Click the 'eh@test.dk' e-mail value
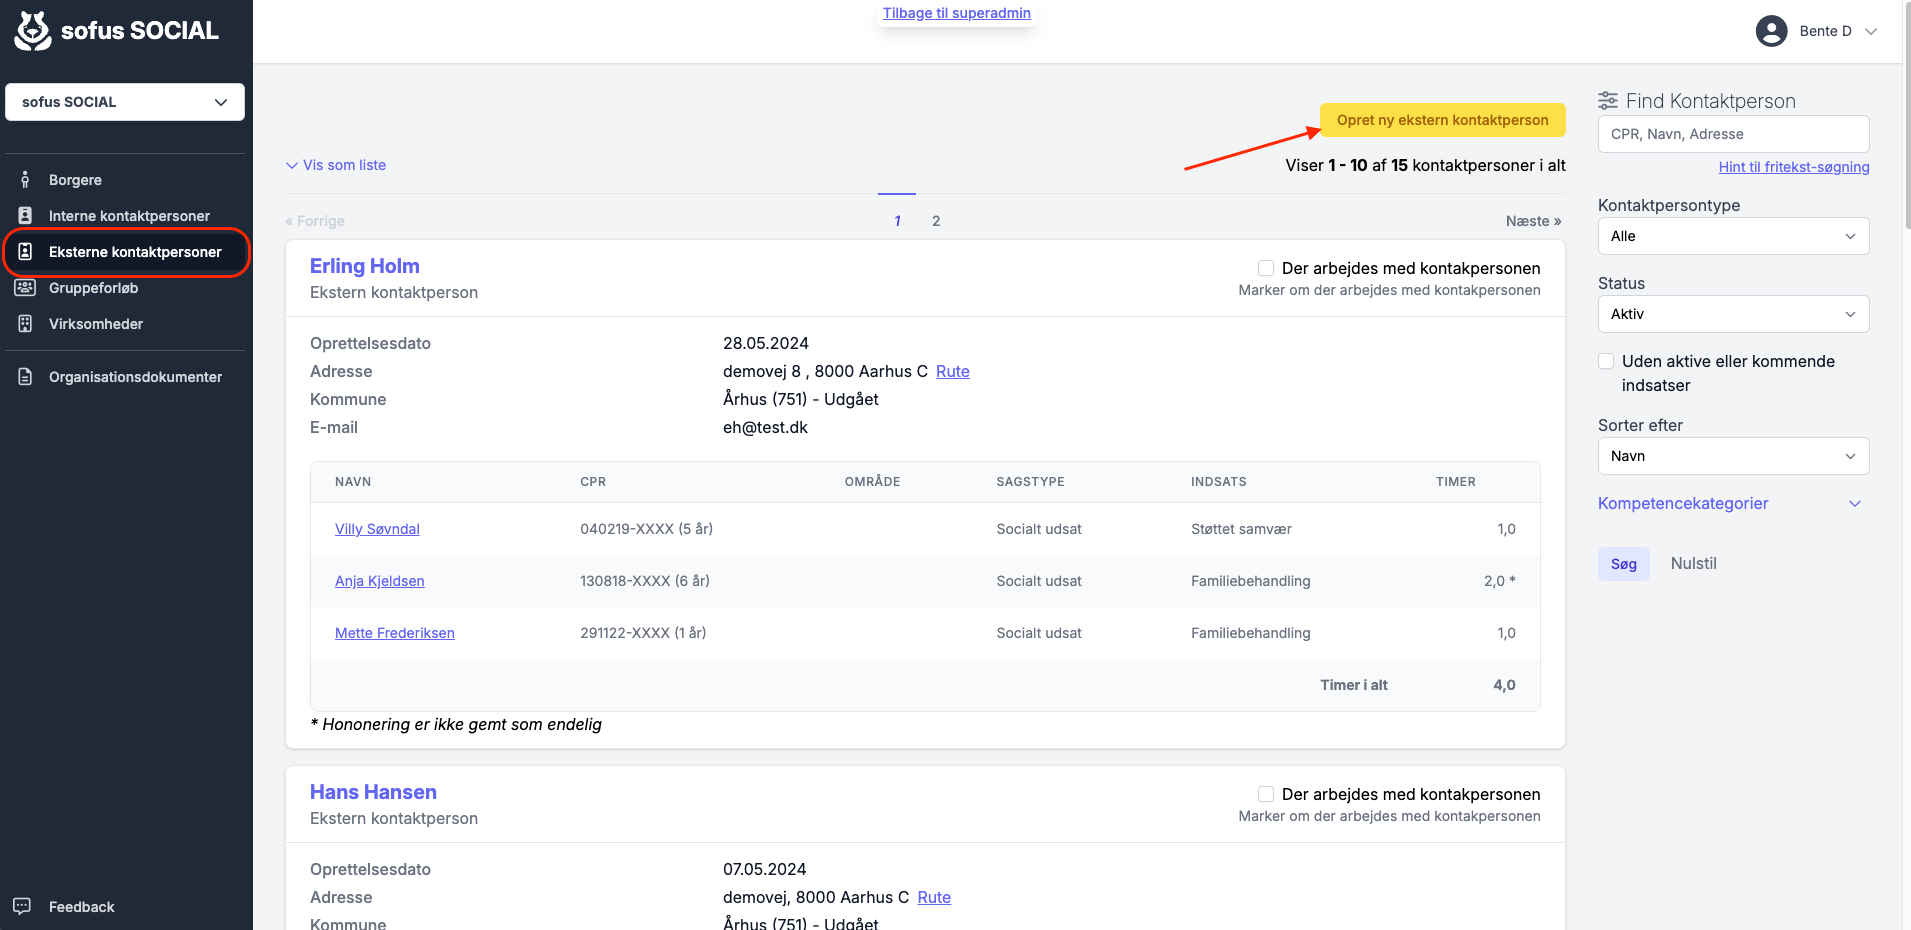The image size is (1911, 930). click(765, 427)
